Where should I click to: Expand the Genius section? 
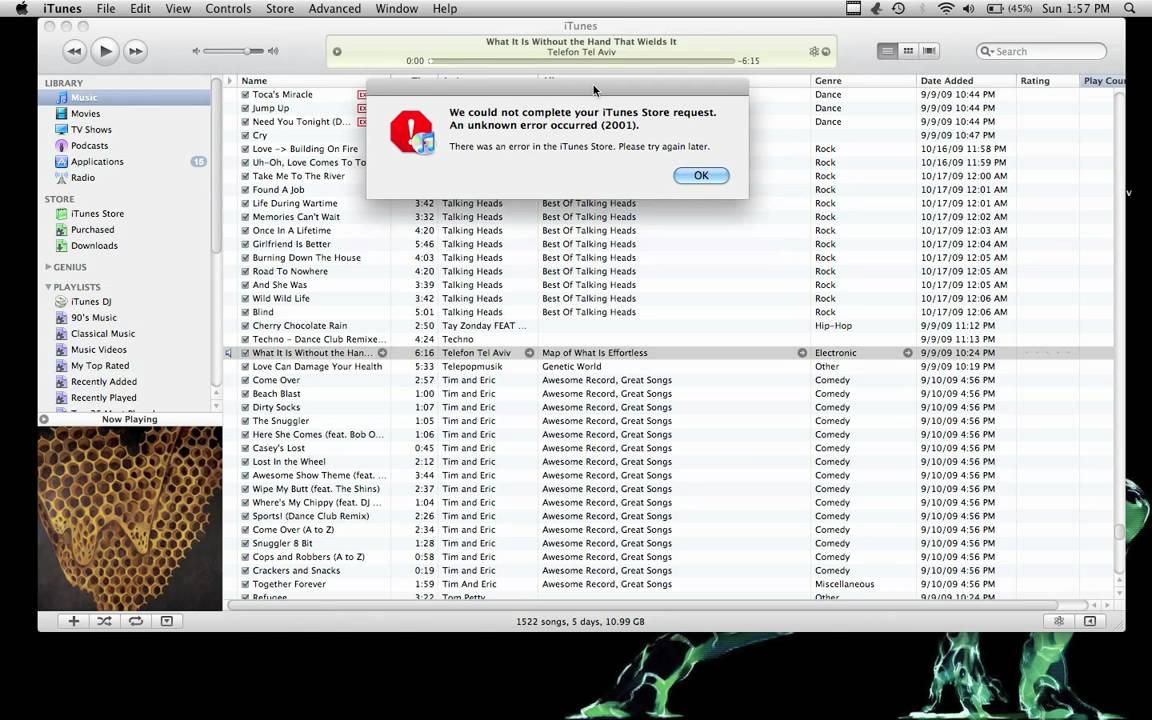[48, 267]
